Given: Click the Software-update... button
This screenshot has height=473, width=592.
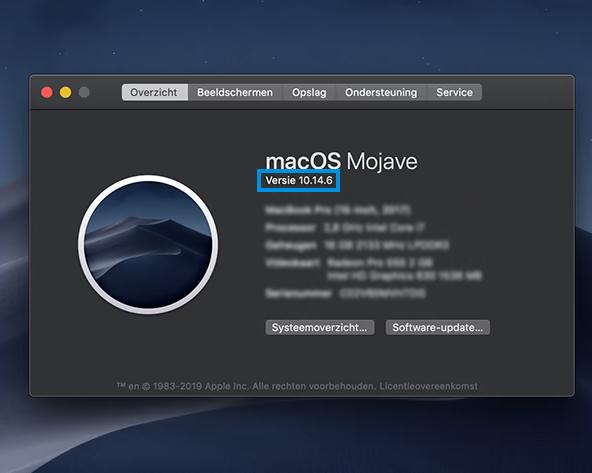Looking at the screenshot, I should point(438,327).
